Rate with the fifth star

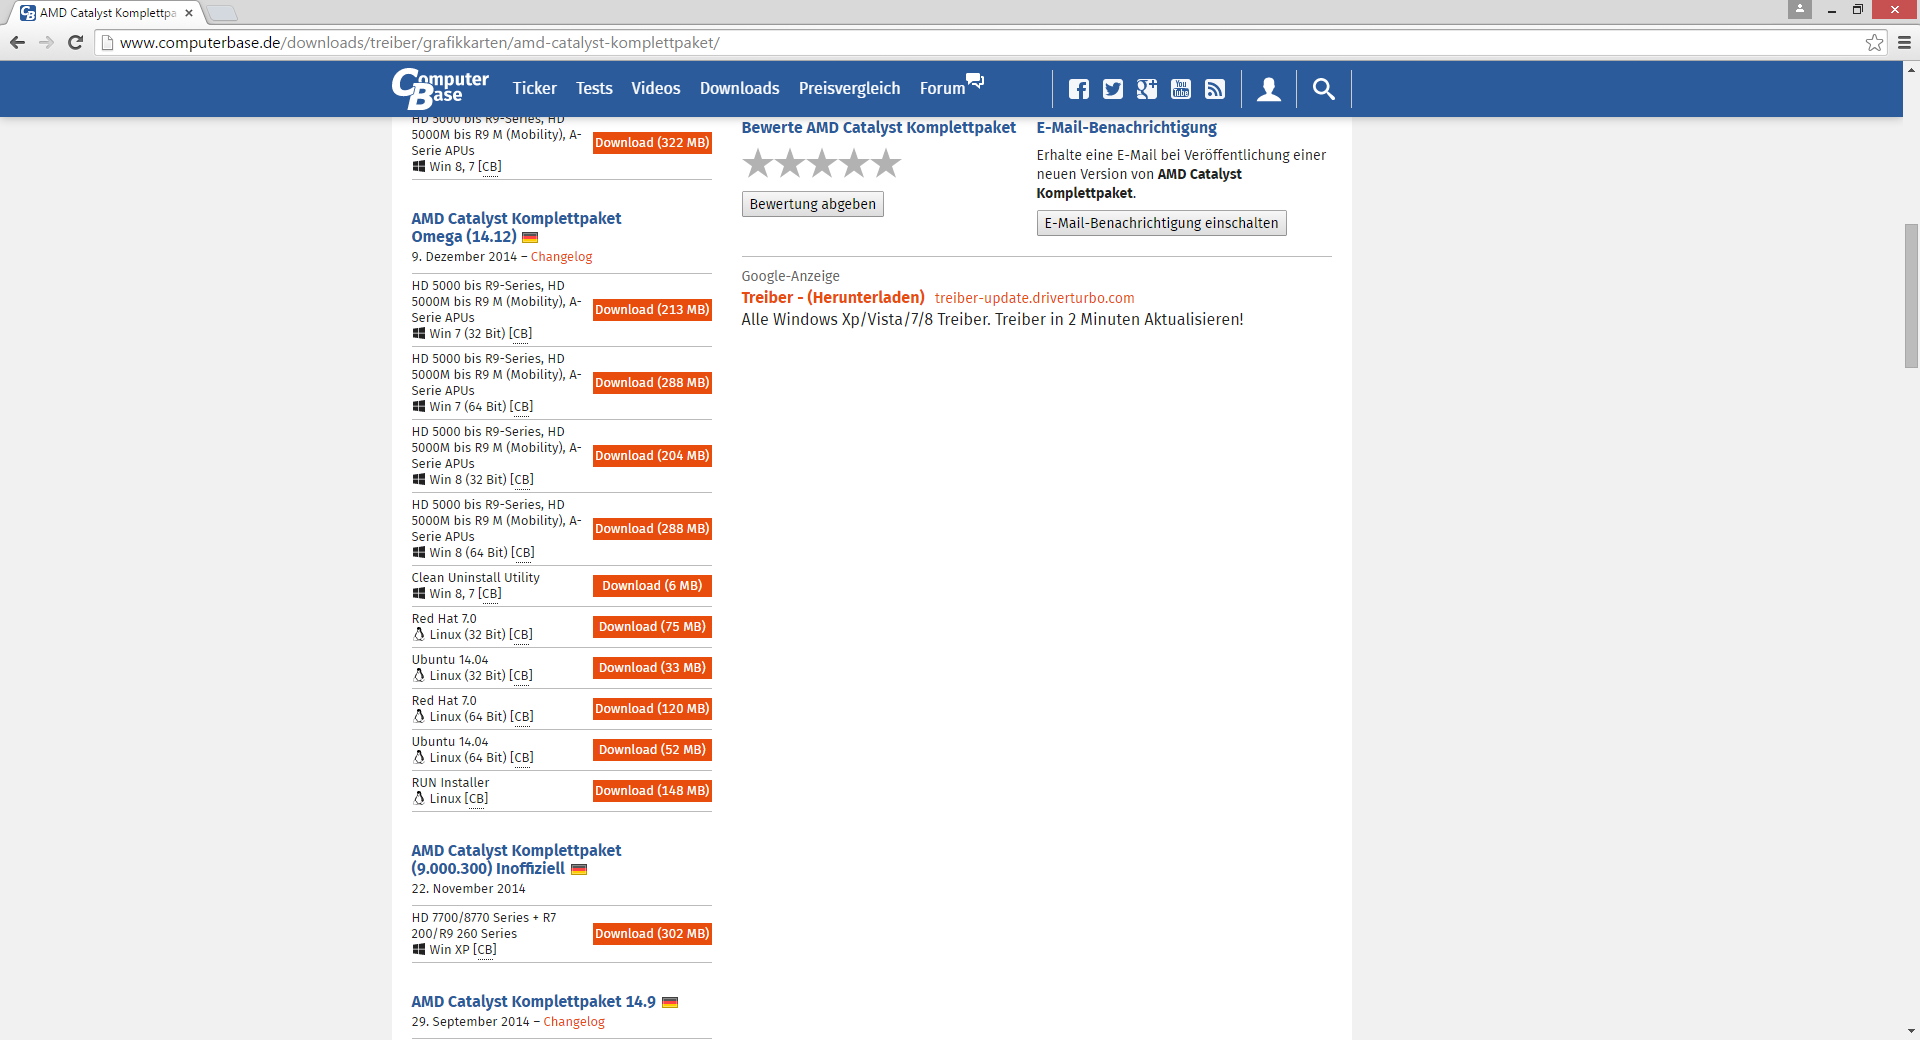(886, 163)
